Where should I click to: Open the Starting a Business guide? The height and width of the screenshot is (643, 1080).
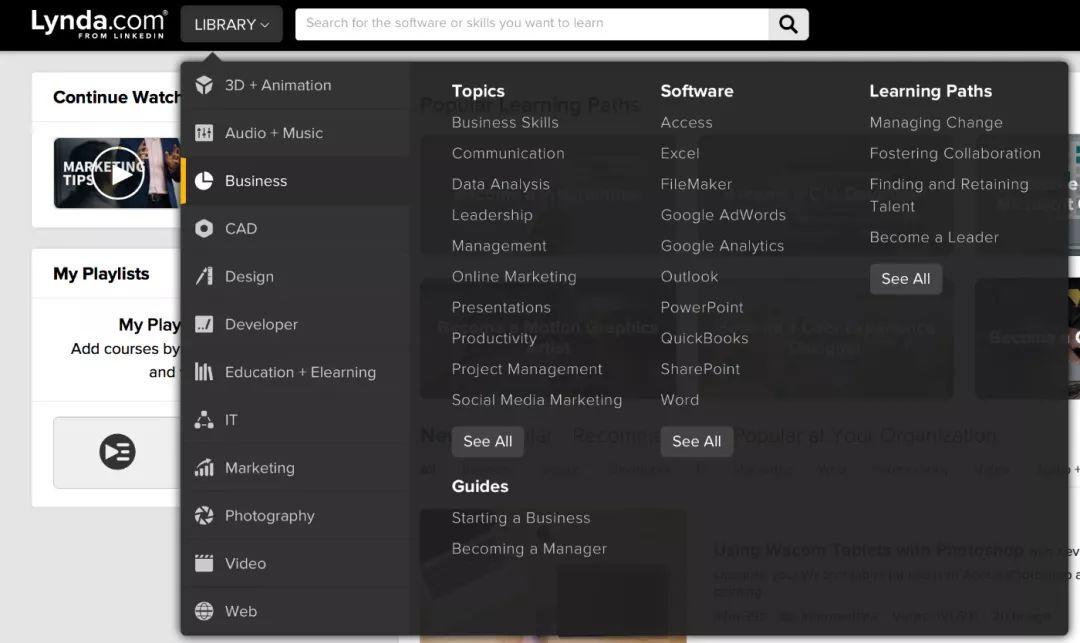point(520,518)
